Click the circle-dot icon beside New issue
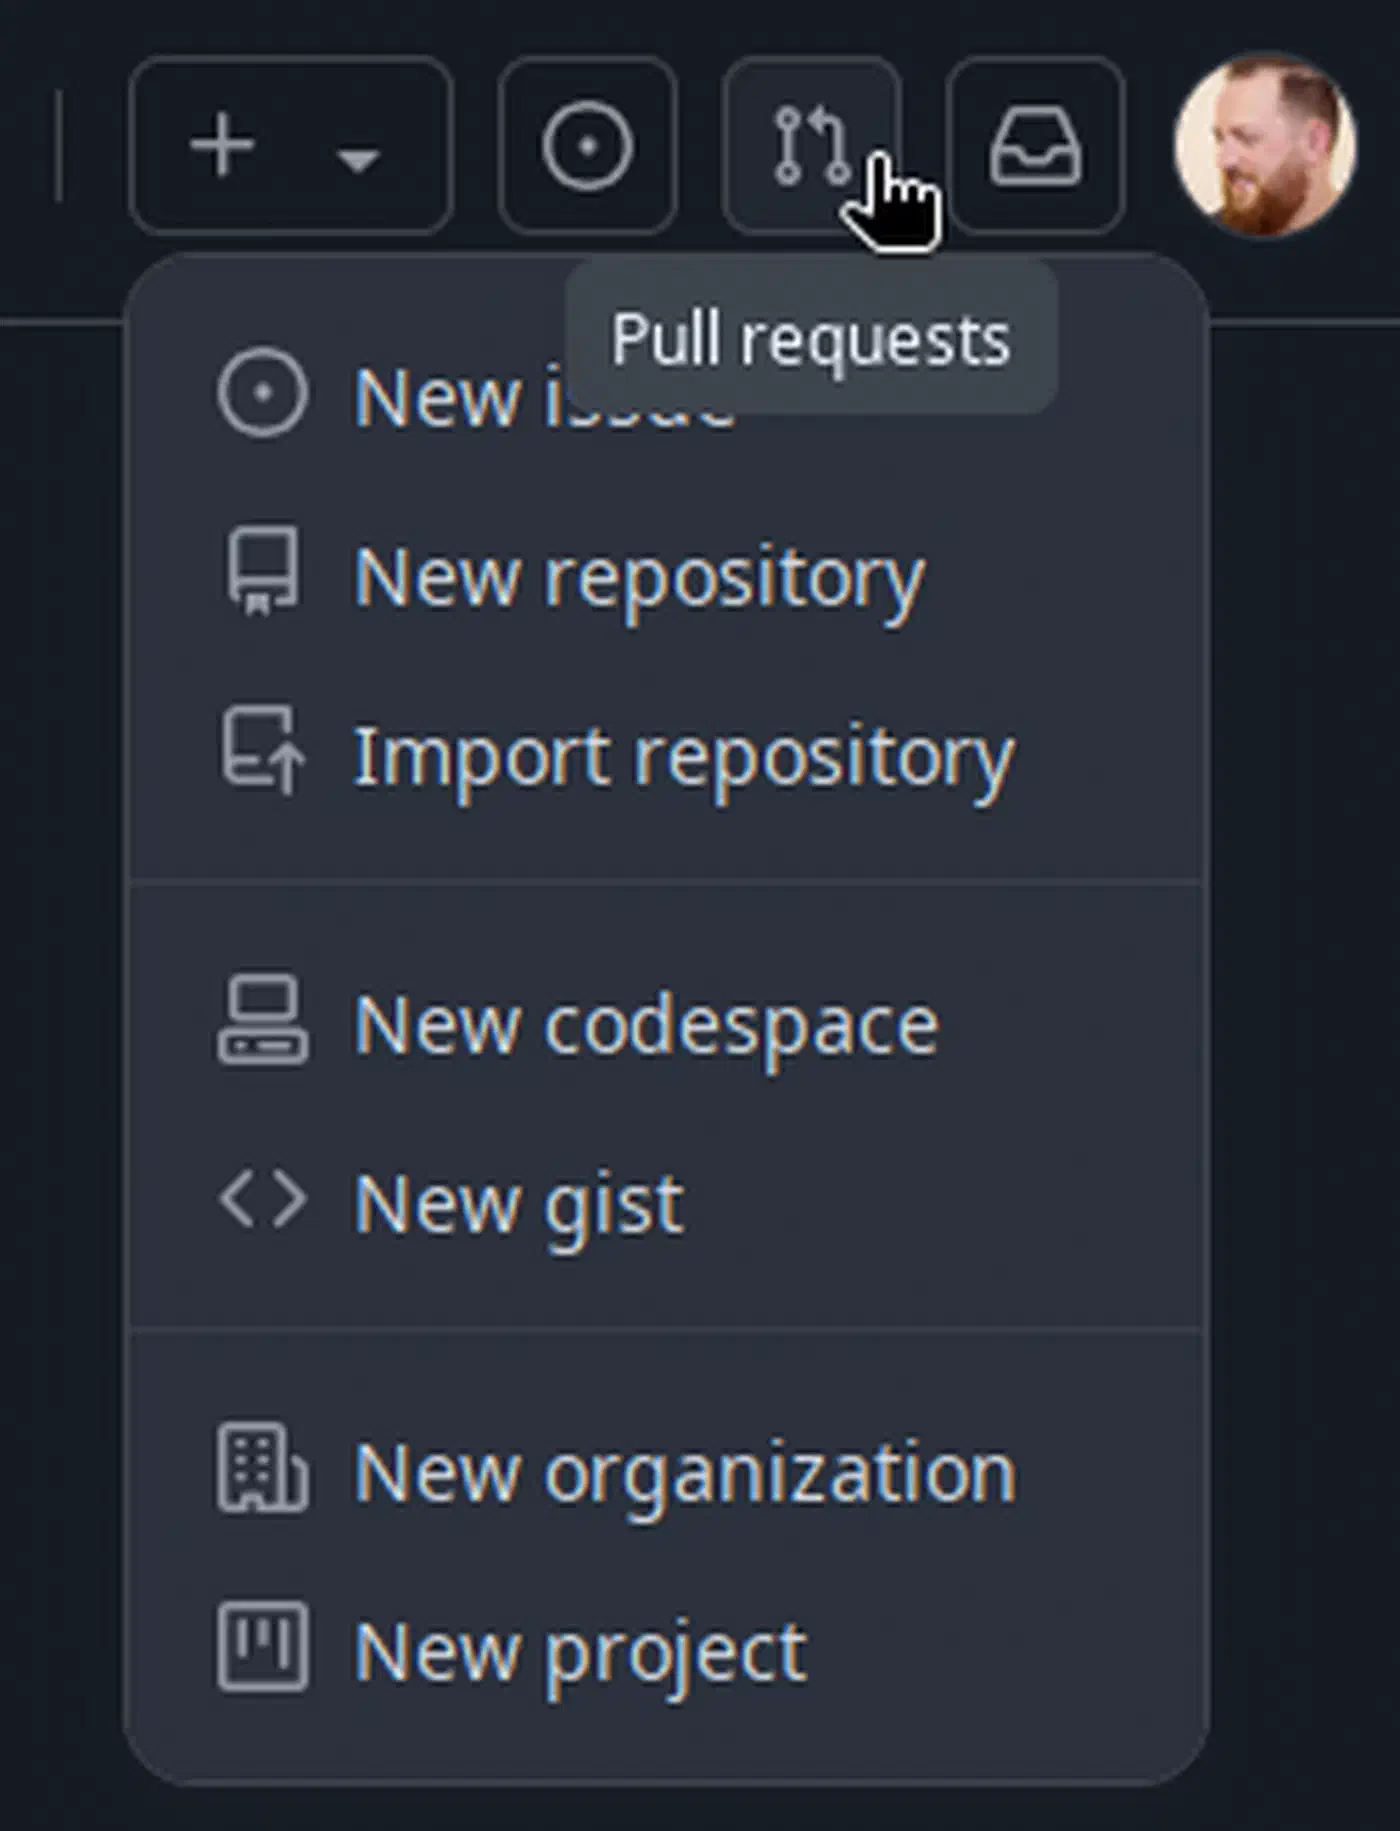This screenshot has height=1831, width=1400. tap(263, 394)
